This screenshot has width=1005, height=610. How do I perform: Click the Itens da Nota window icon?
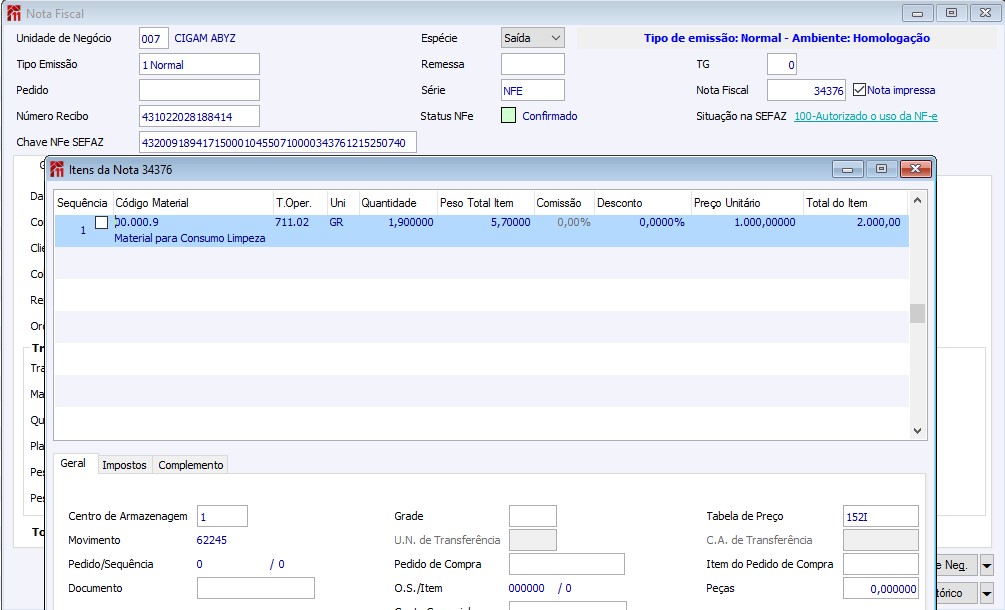click(x=57, y=169)
